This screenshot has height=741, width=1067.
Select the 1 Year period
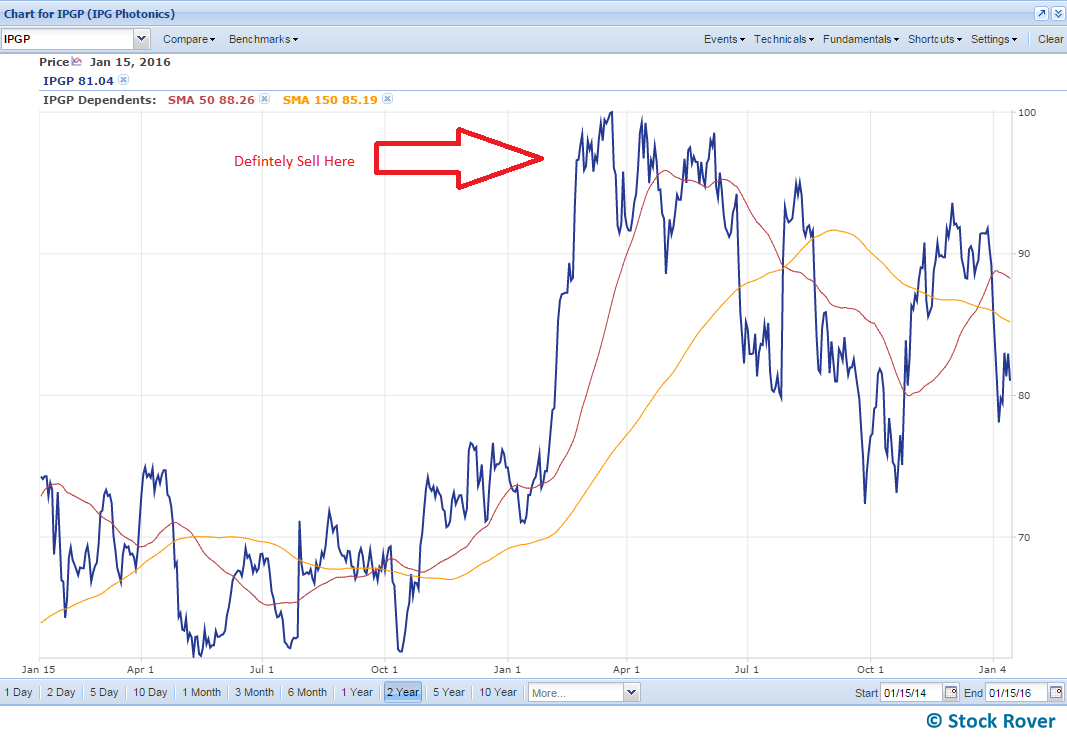pyautogui.click(x=357, y=692)
